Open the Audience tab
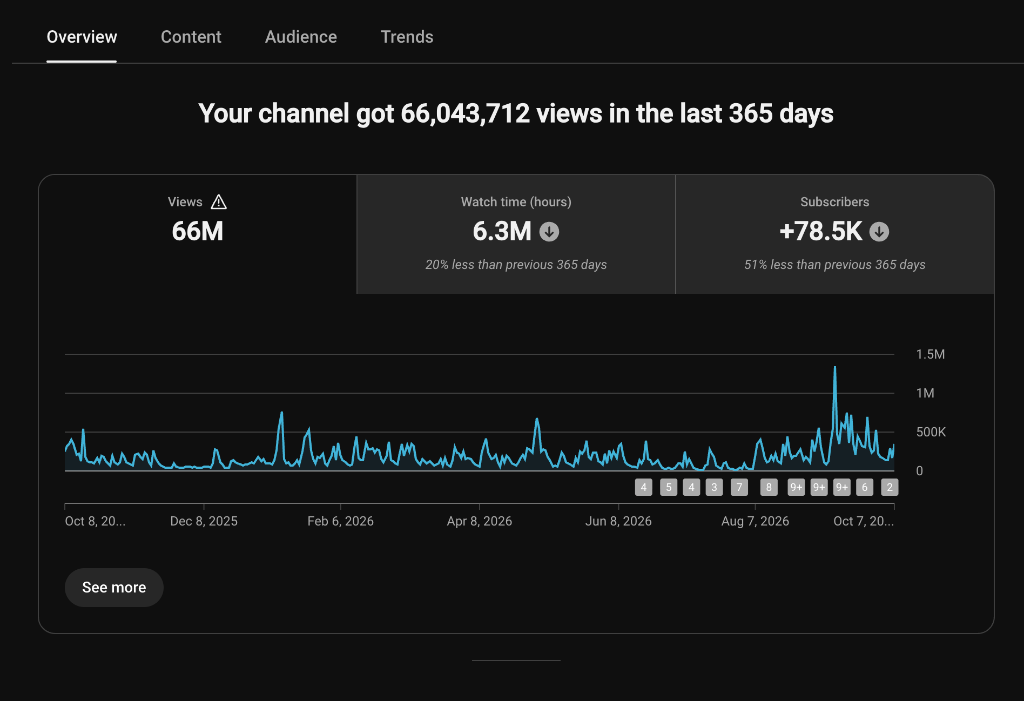This screenshot has width=1024, height=701. pos(300,37)
